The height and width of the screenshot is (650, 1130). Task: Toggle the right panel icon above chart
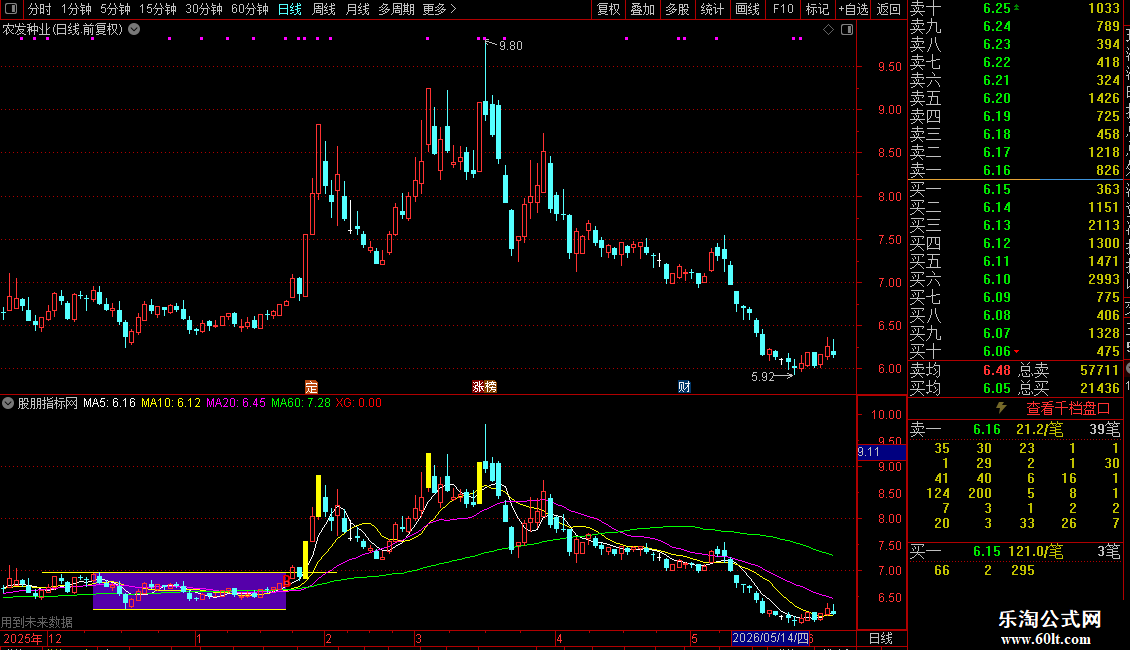(x=847, y=30)
